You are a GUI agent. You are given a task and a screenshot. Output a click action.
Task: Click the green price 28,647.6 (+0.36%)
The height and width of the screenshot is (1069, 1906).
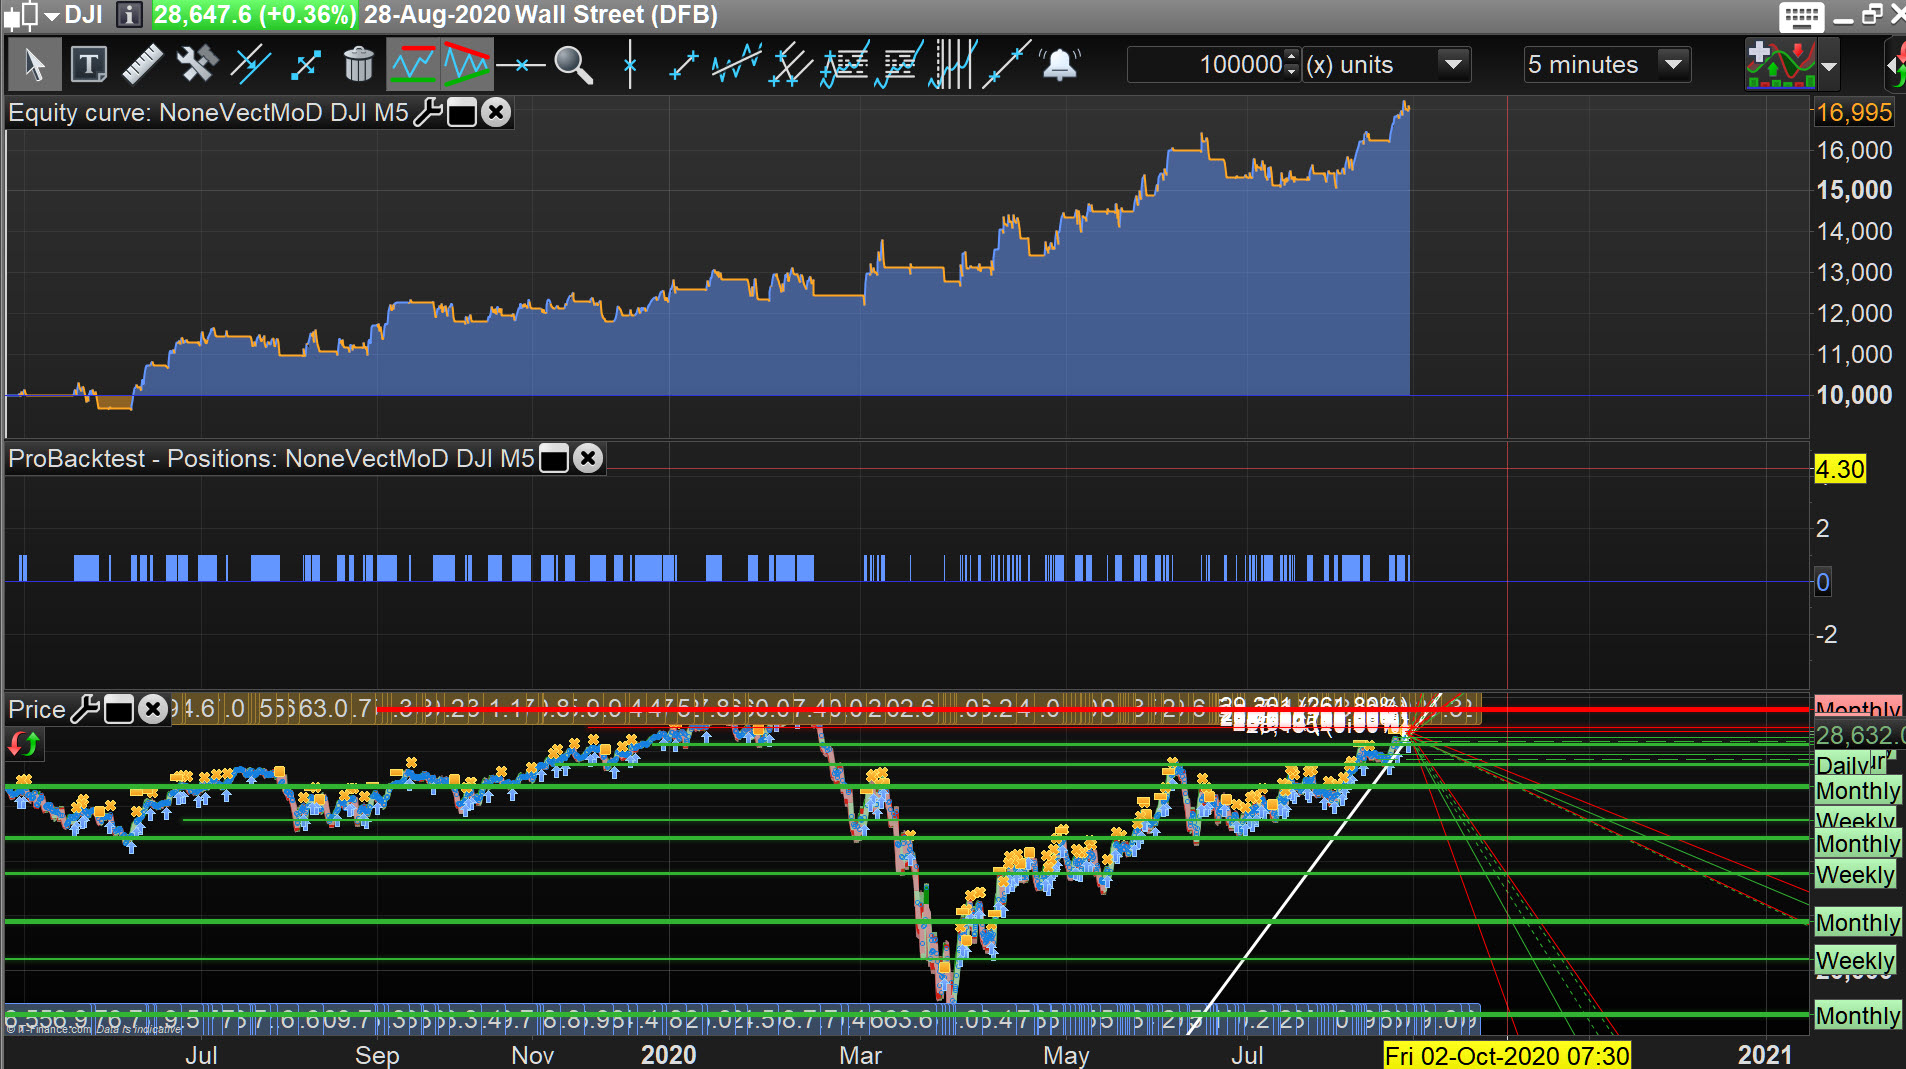pyautogui.click(x=254, y=15)
